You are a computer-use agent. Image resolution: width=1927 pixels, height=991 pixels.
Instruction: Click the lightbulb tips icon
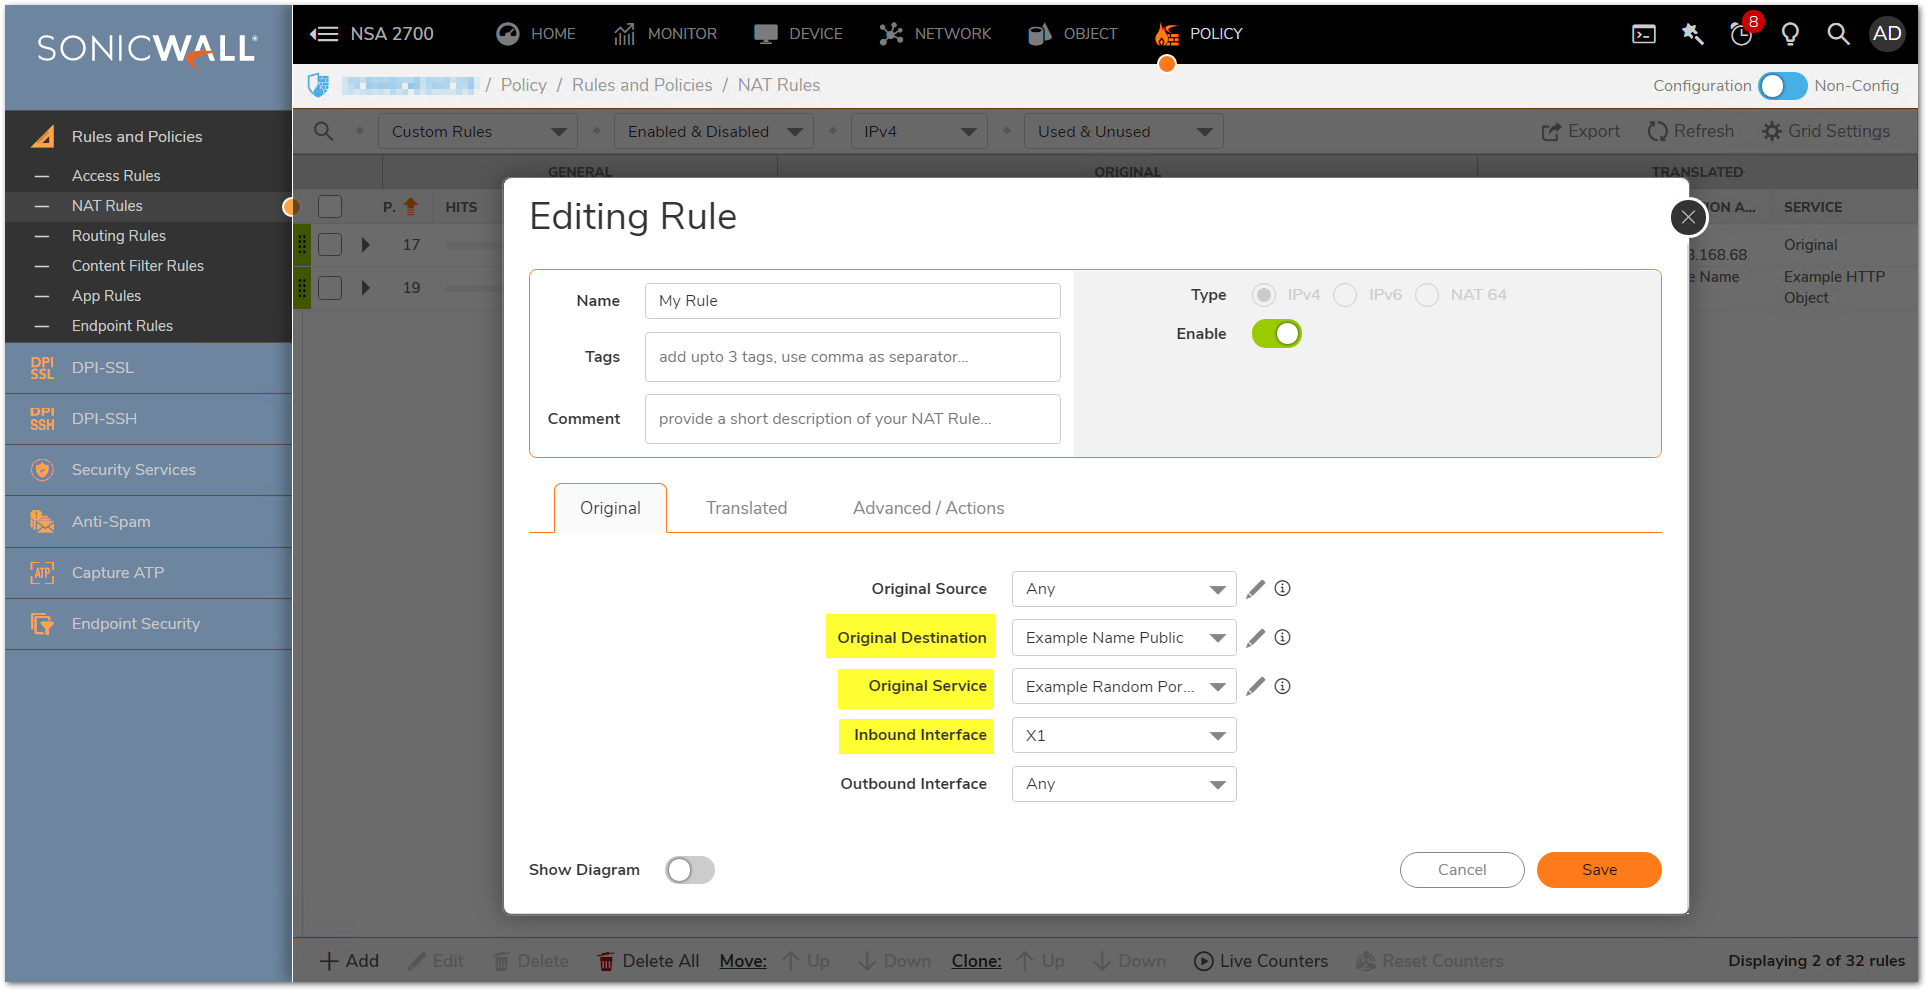(1790, 34)
